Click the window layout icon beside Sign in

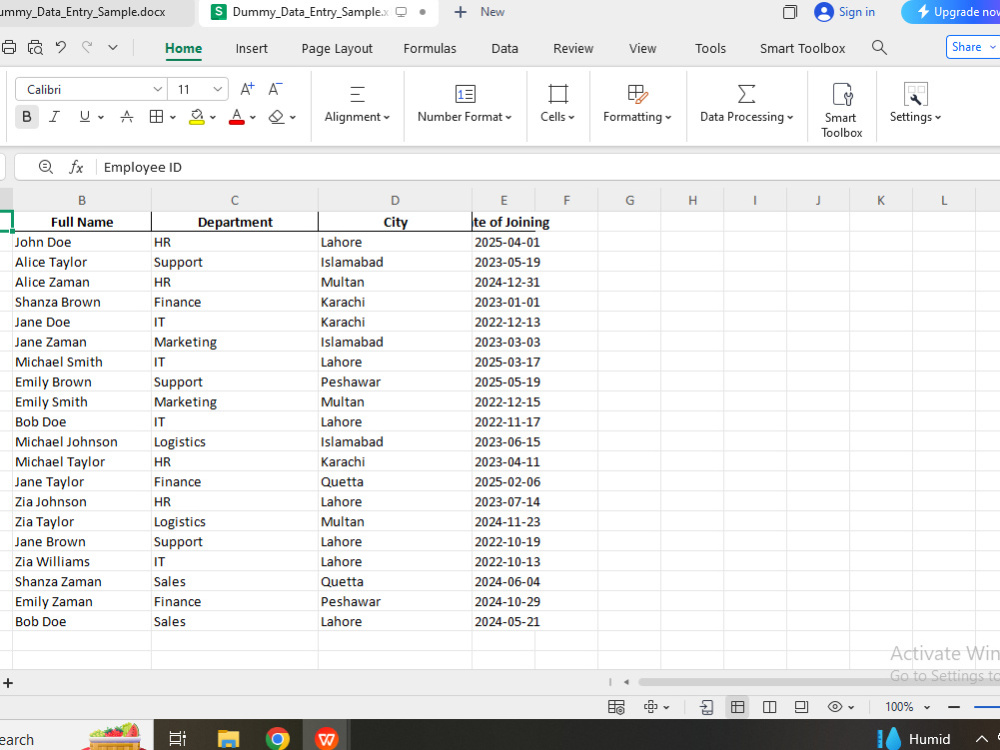[x=790, y=12]
